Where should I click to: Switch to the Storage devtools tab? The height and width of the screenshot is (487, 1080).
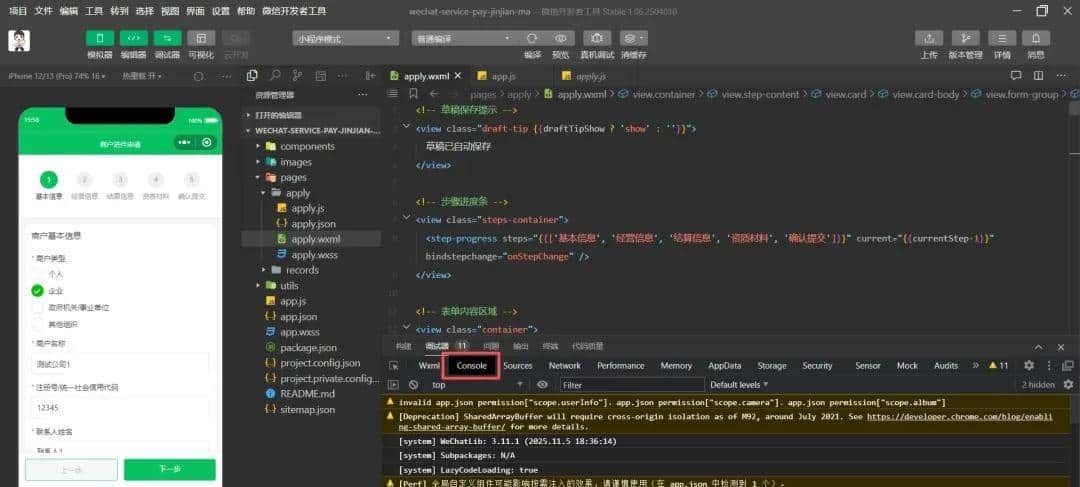click(771, 366)
